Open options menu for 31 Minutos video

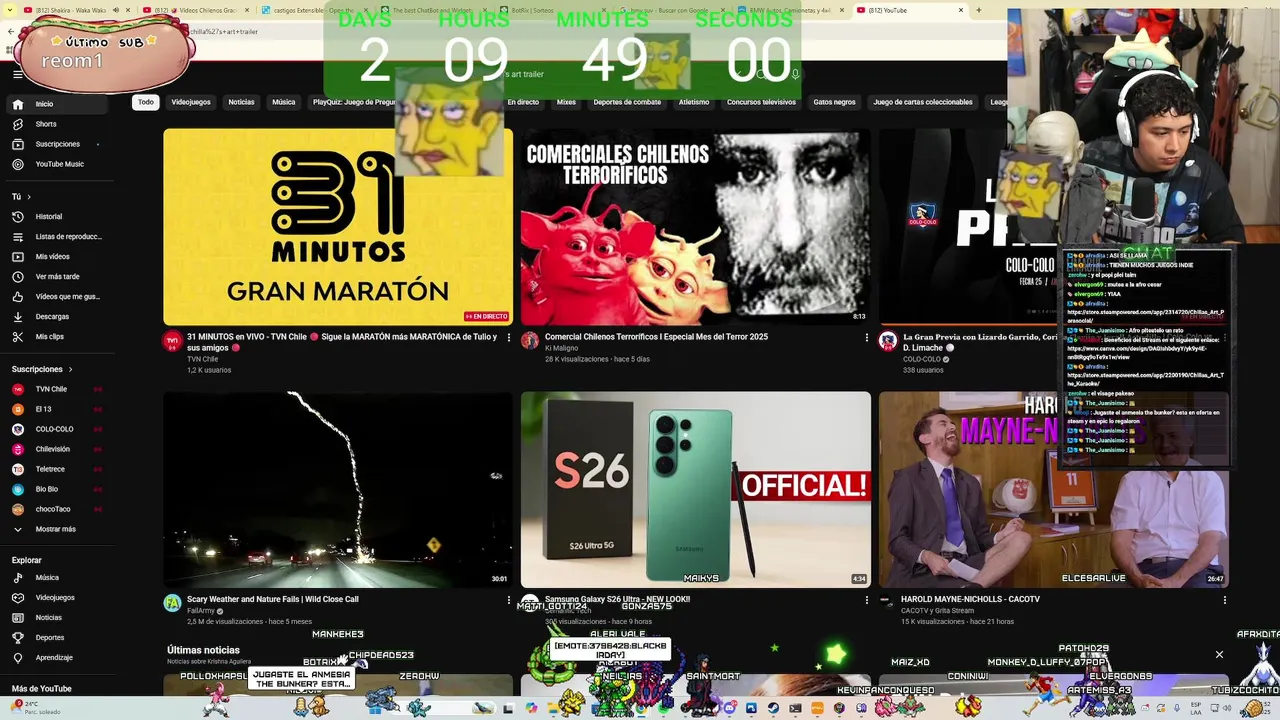[x=508, y=338]
